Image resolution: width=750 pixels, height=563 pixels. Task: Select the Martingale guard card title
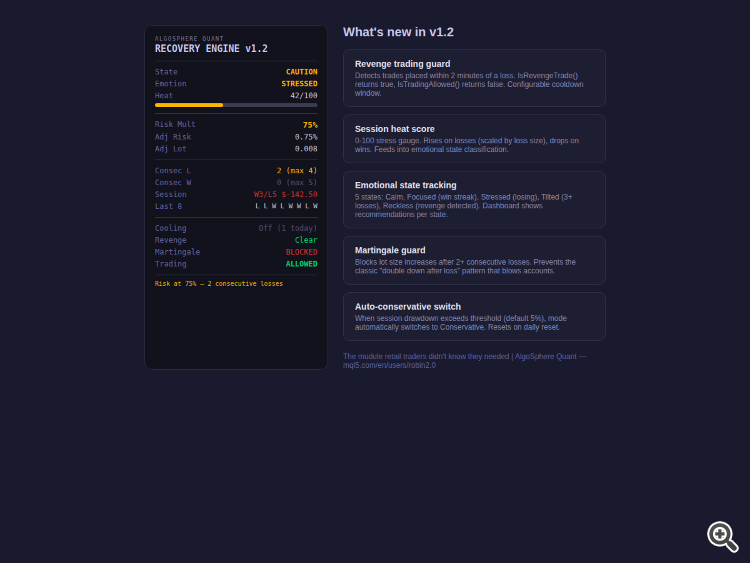click(x=390, y=250)
